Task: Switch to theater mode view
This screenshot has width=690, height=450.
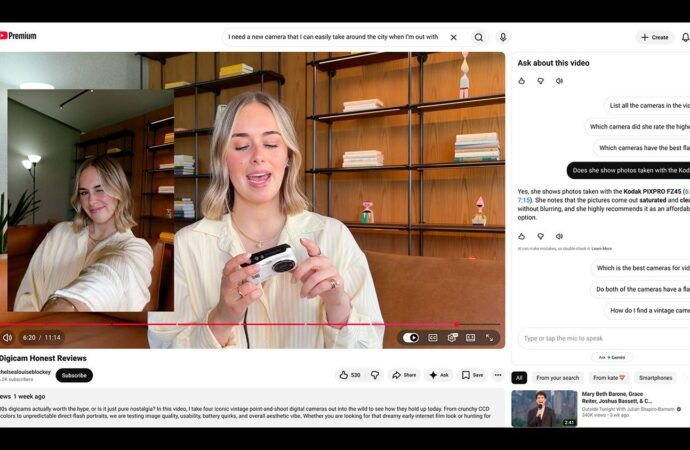Action: 470,337
